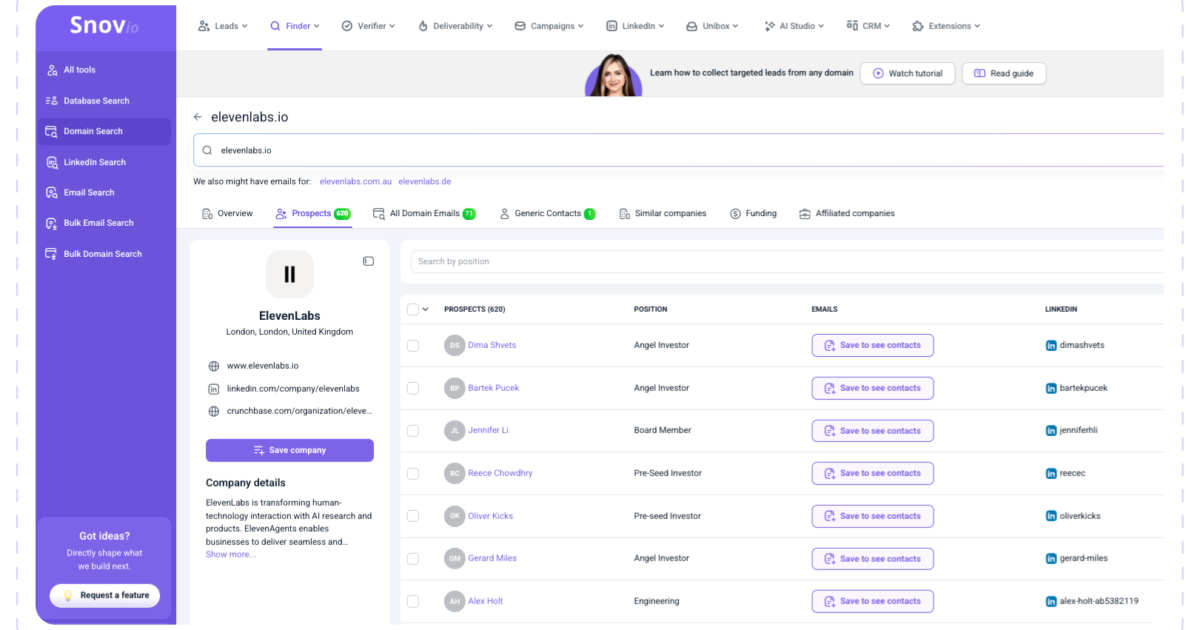
Task: Click Jennifer Li avatar initials
Action: click(455, 431)
